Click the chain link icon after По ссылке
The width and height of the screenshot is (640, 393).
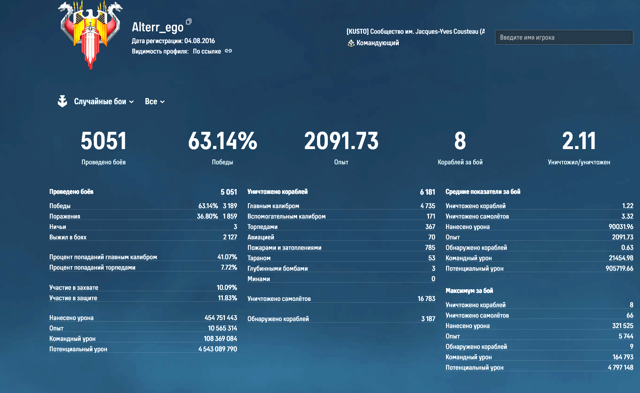(x=229, y=51)
